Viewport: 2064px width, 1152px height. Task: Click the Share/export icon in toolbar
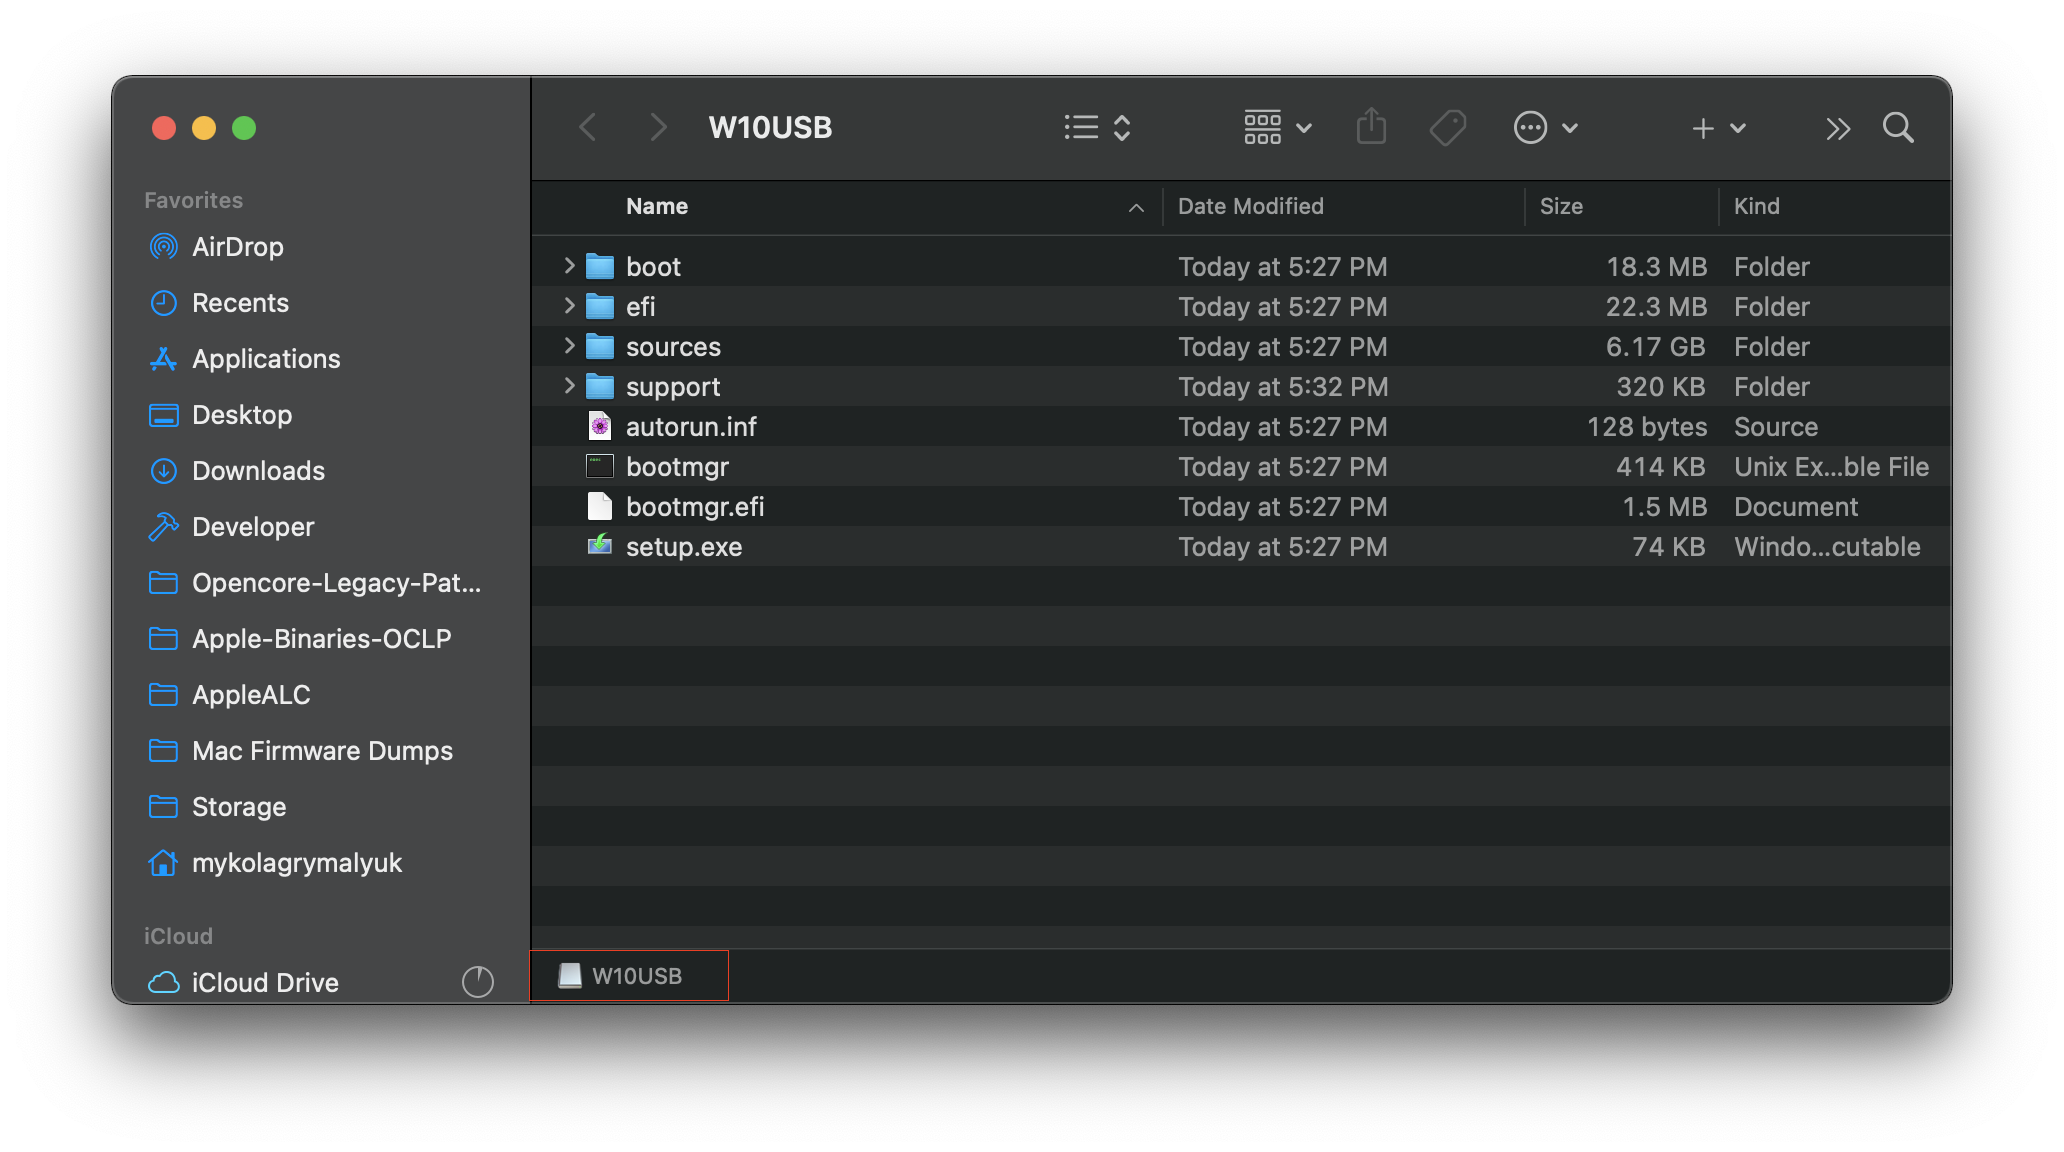click(x=1371, y=129)
